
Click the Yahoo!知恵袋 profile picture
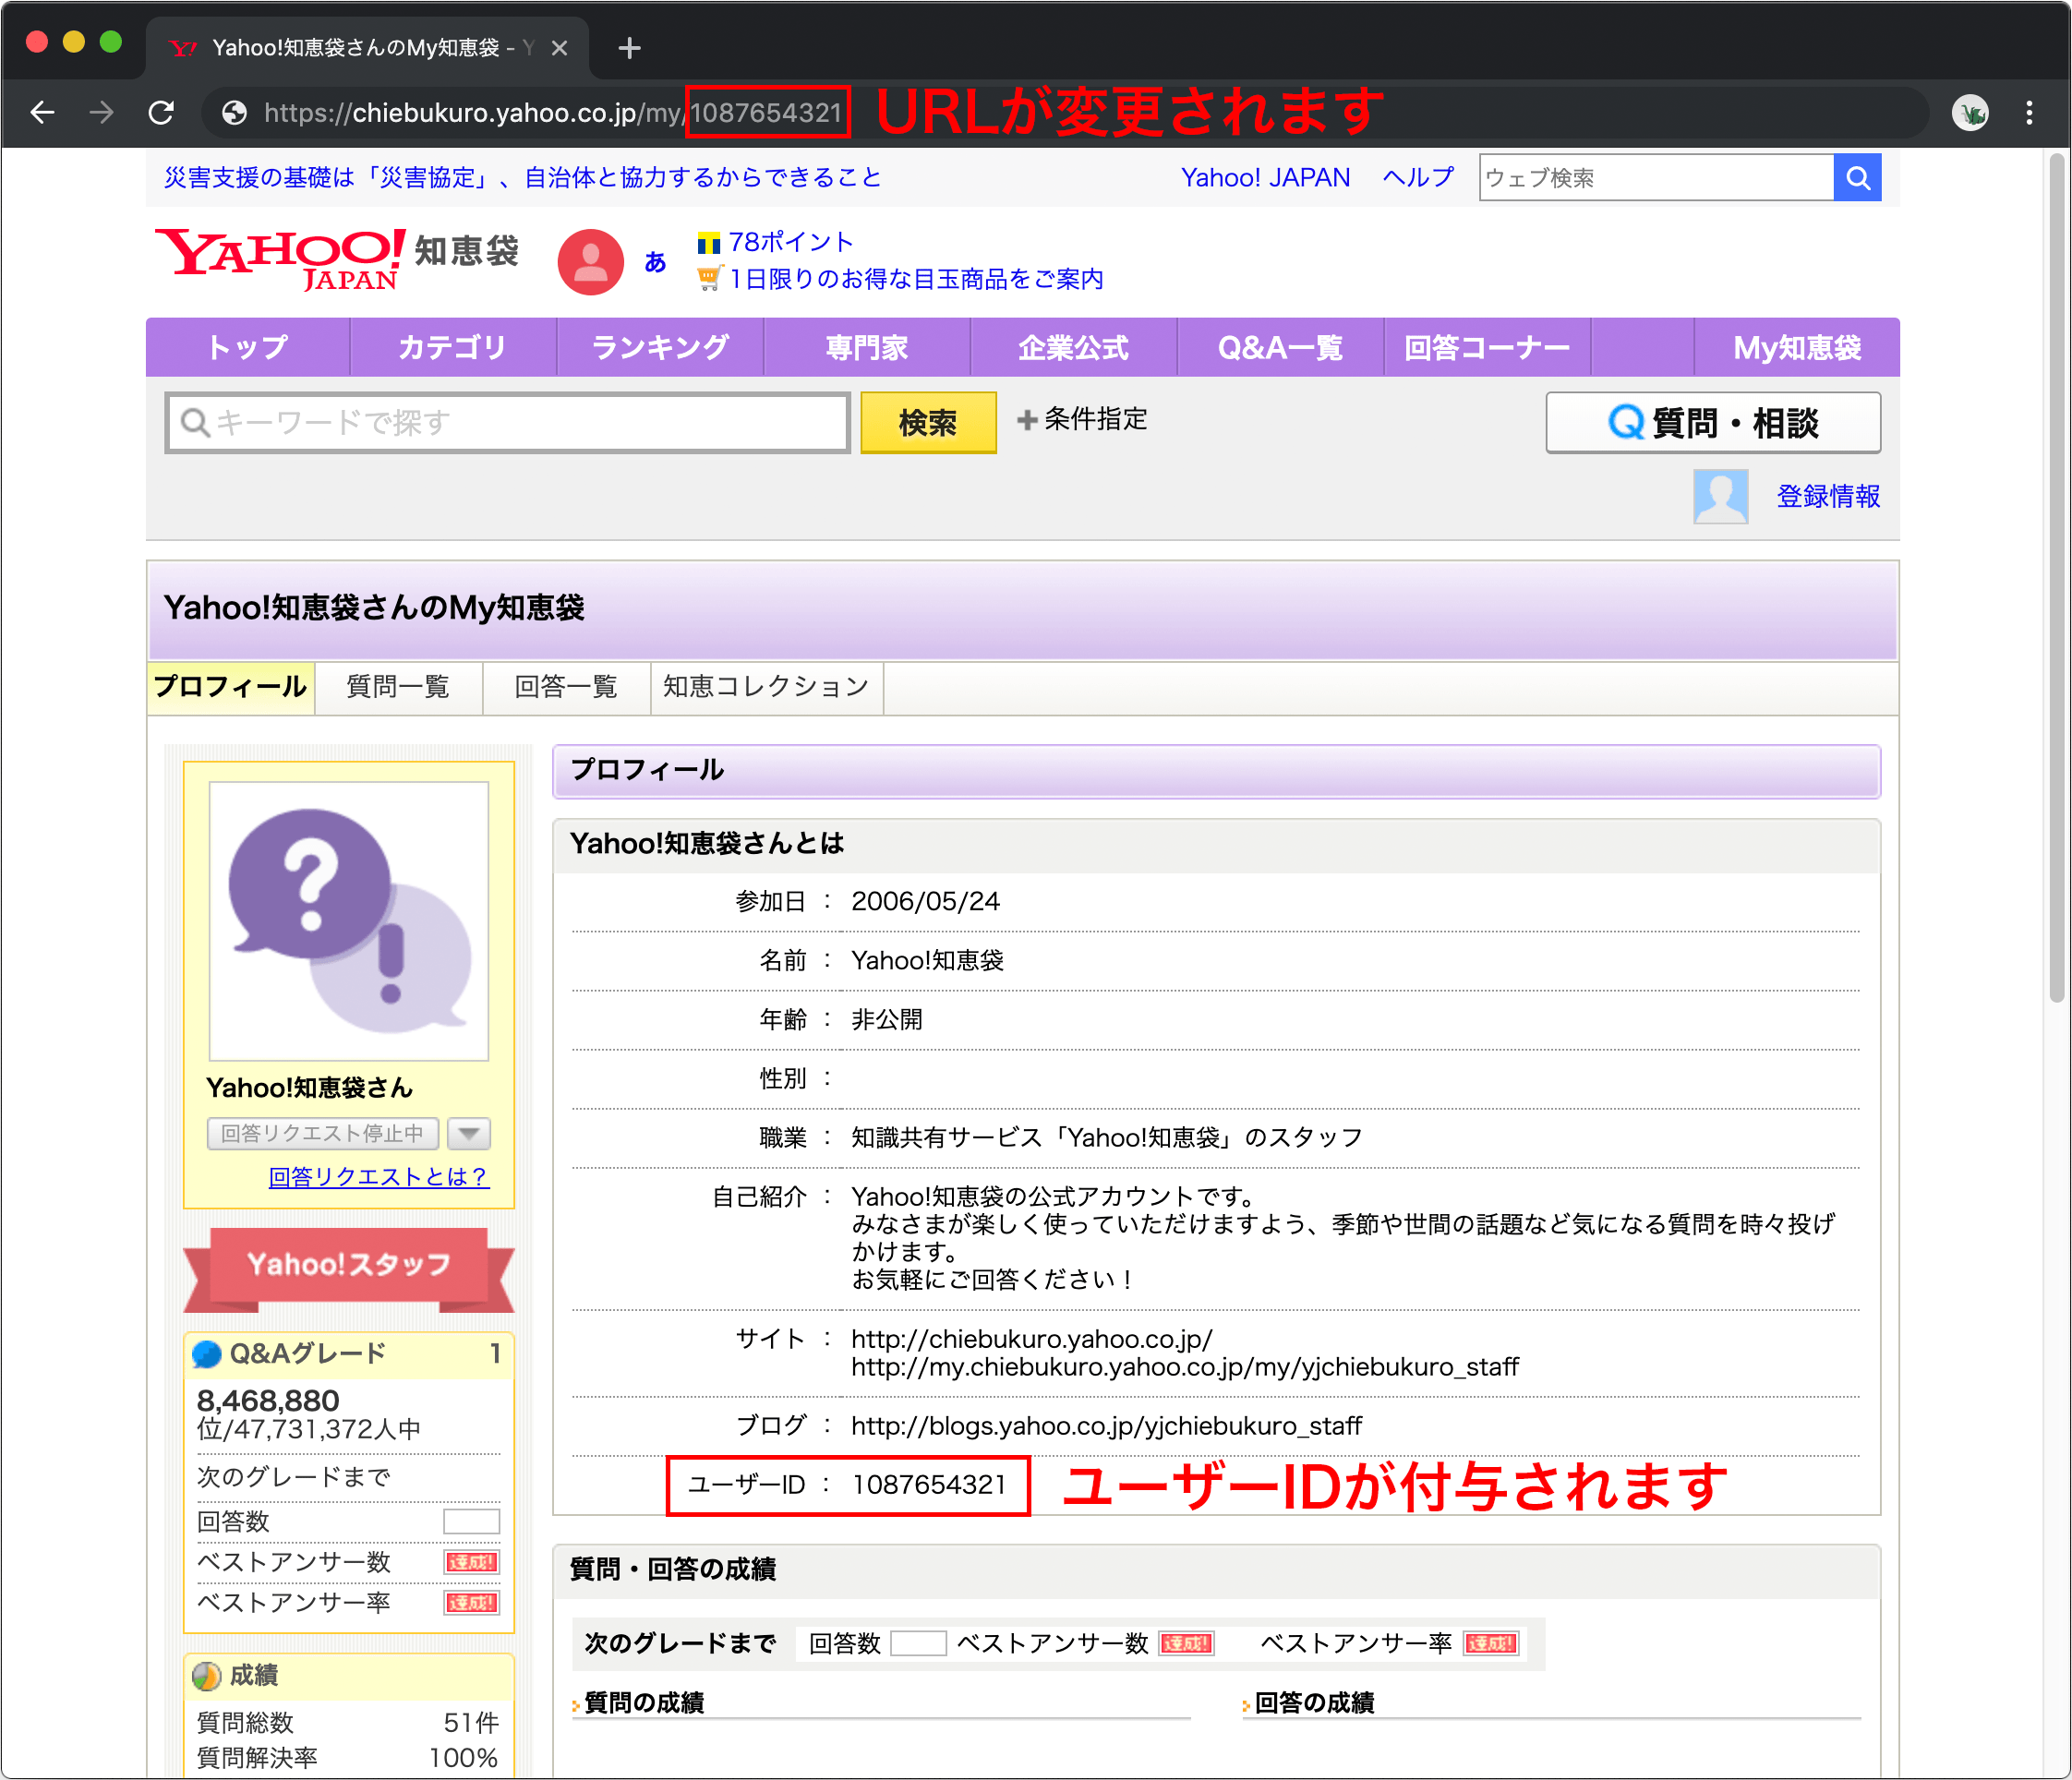(x=349, y=921)
